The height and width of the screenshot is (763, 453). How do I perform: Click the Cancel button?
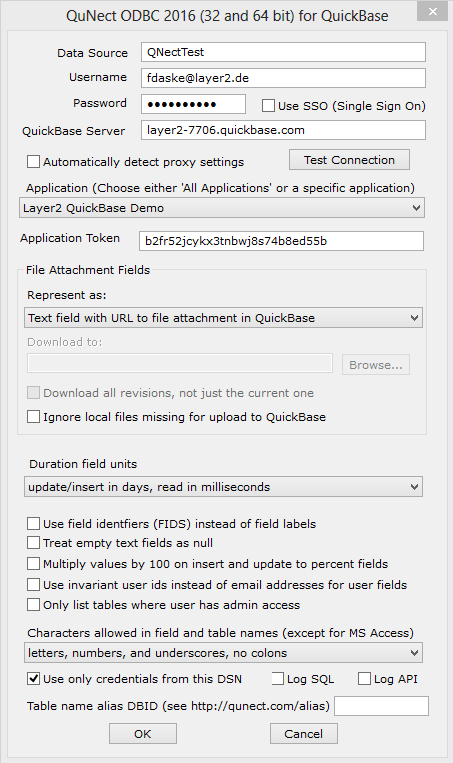click(304, 733)
